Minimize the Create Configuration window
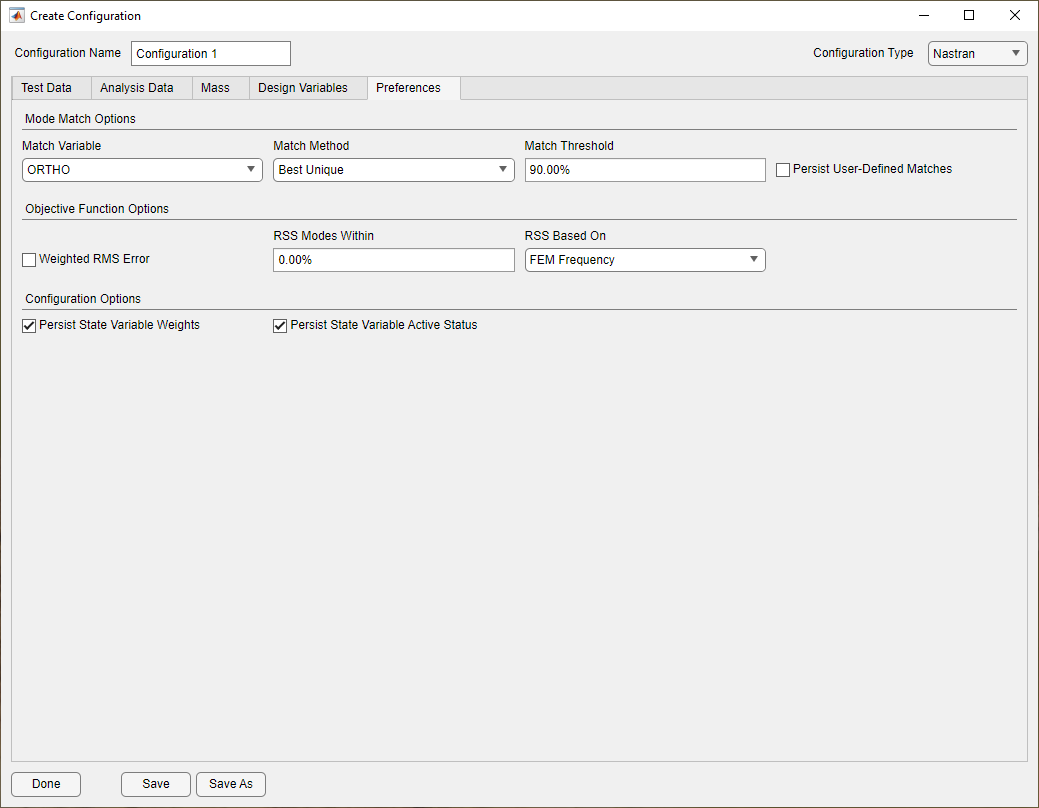Screen dimensions: 1039x808 pyautogui.click(x=924, y=15)
